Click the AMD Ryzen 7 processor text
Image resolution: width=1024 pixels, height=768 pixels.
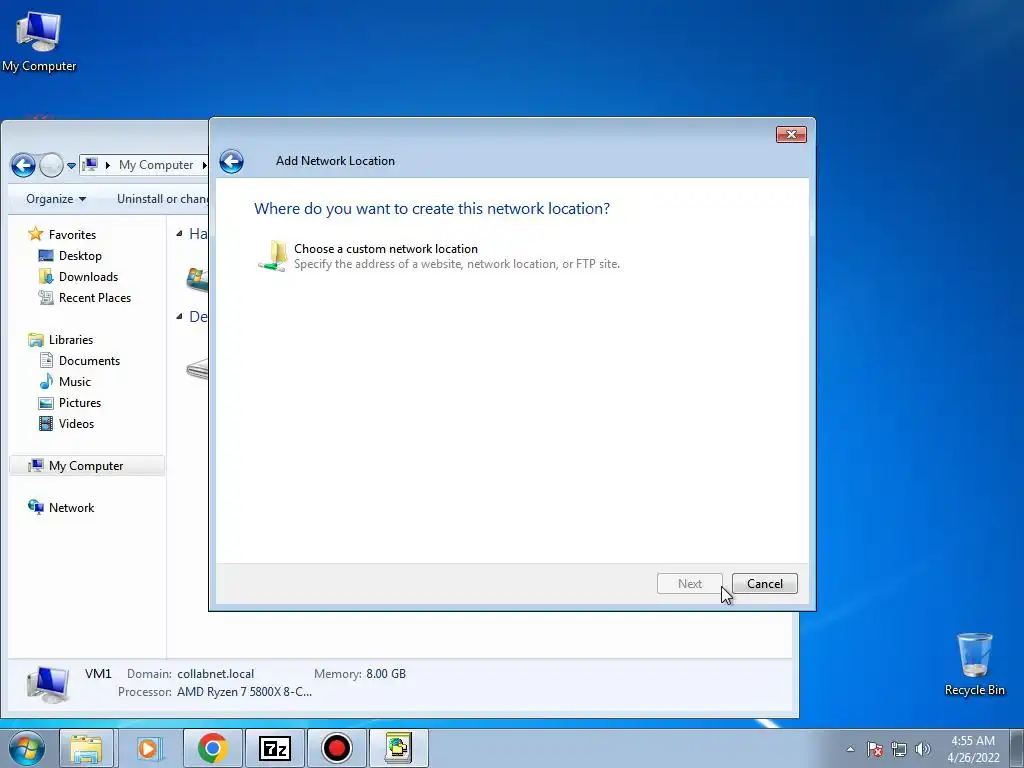(x=244, y=692)
